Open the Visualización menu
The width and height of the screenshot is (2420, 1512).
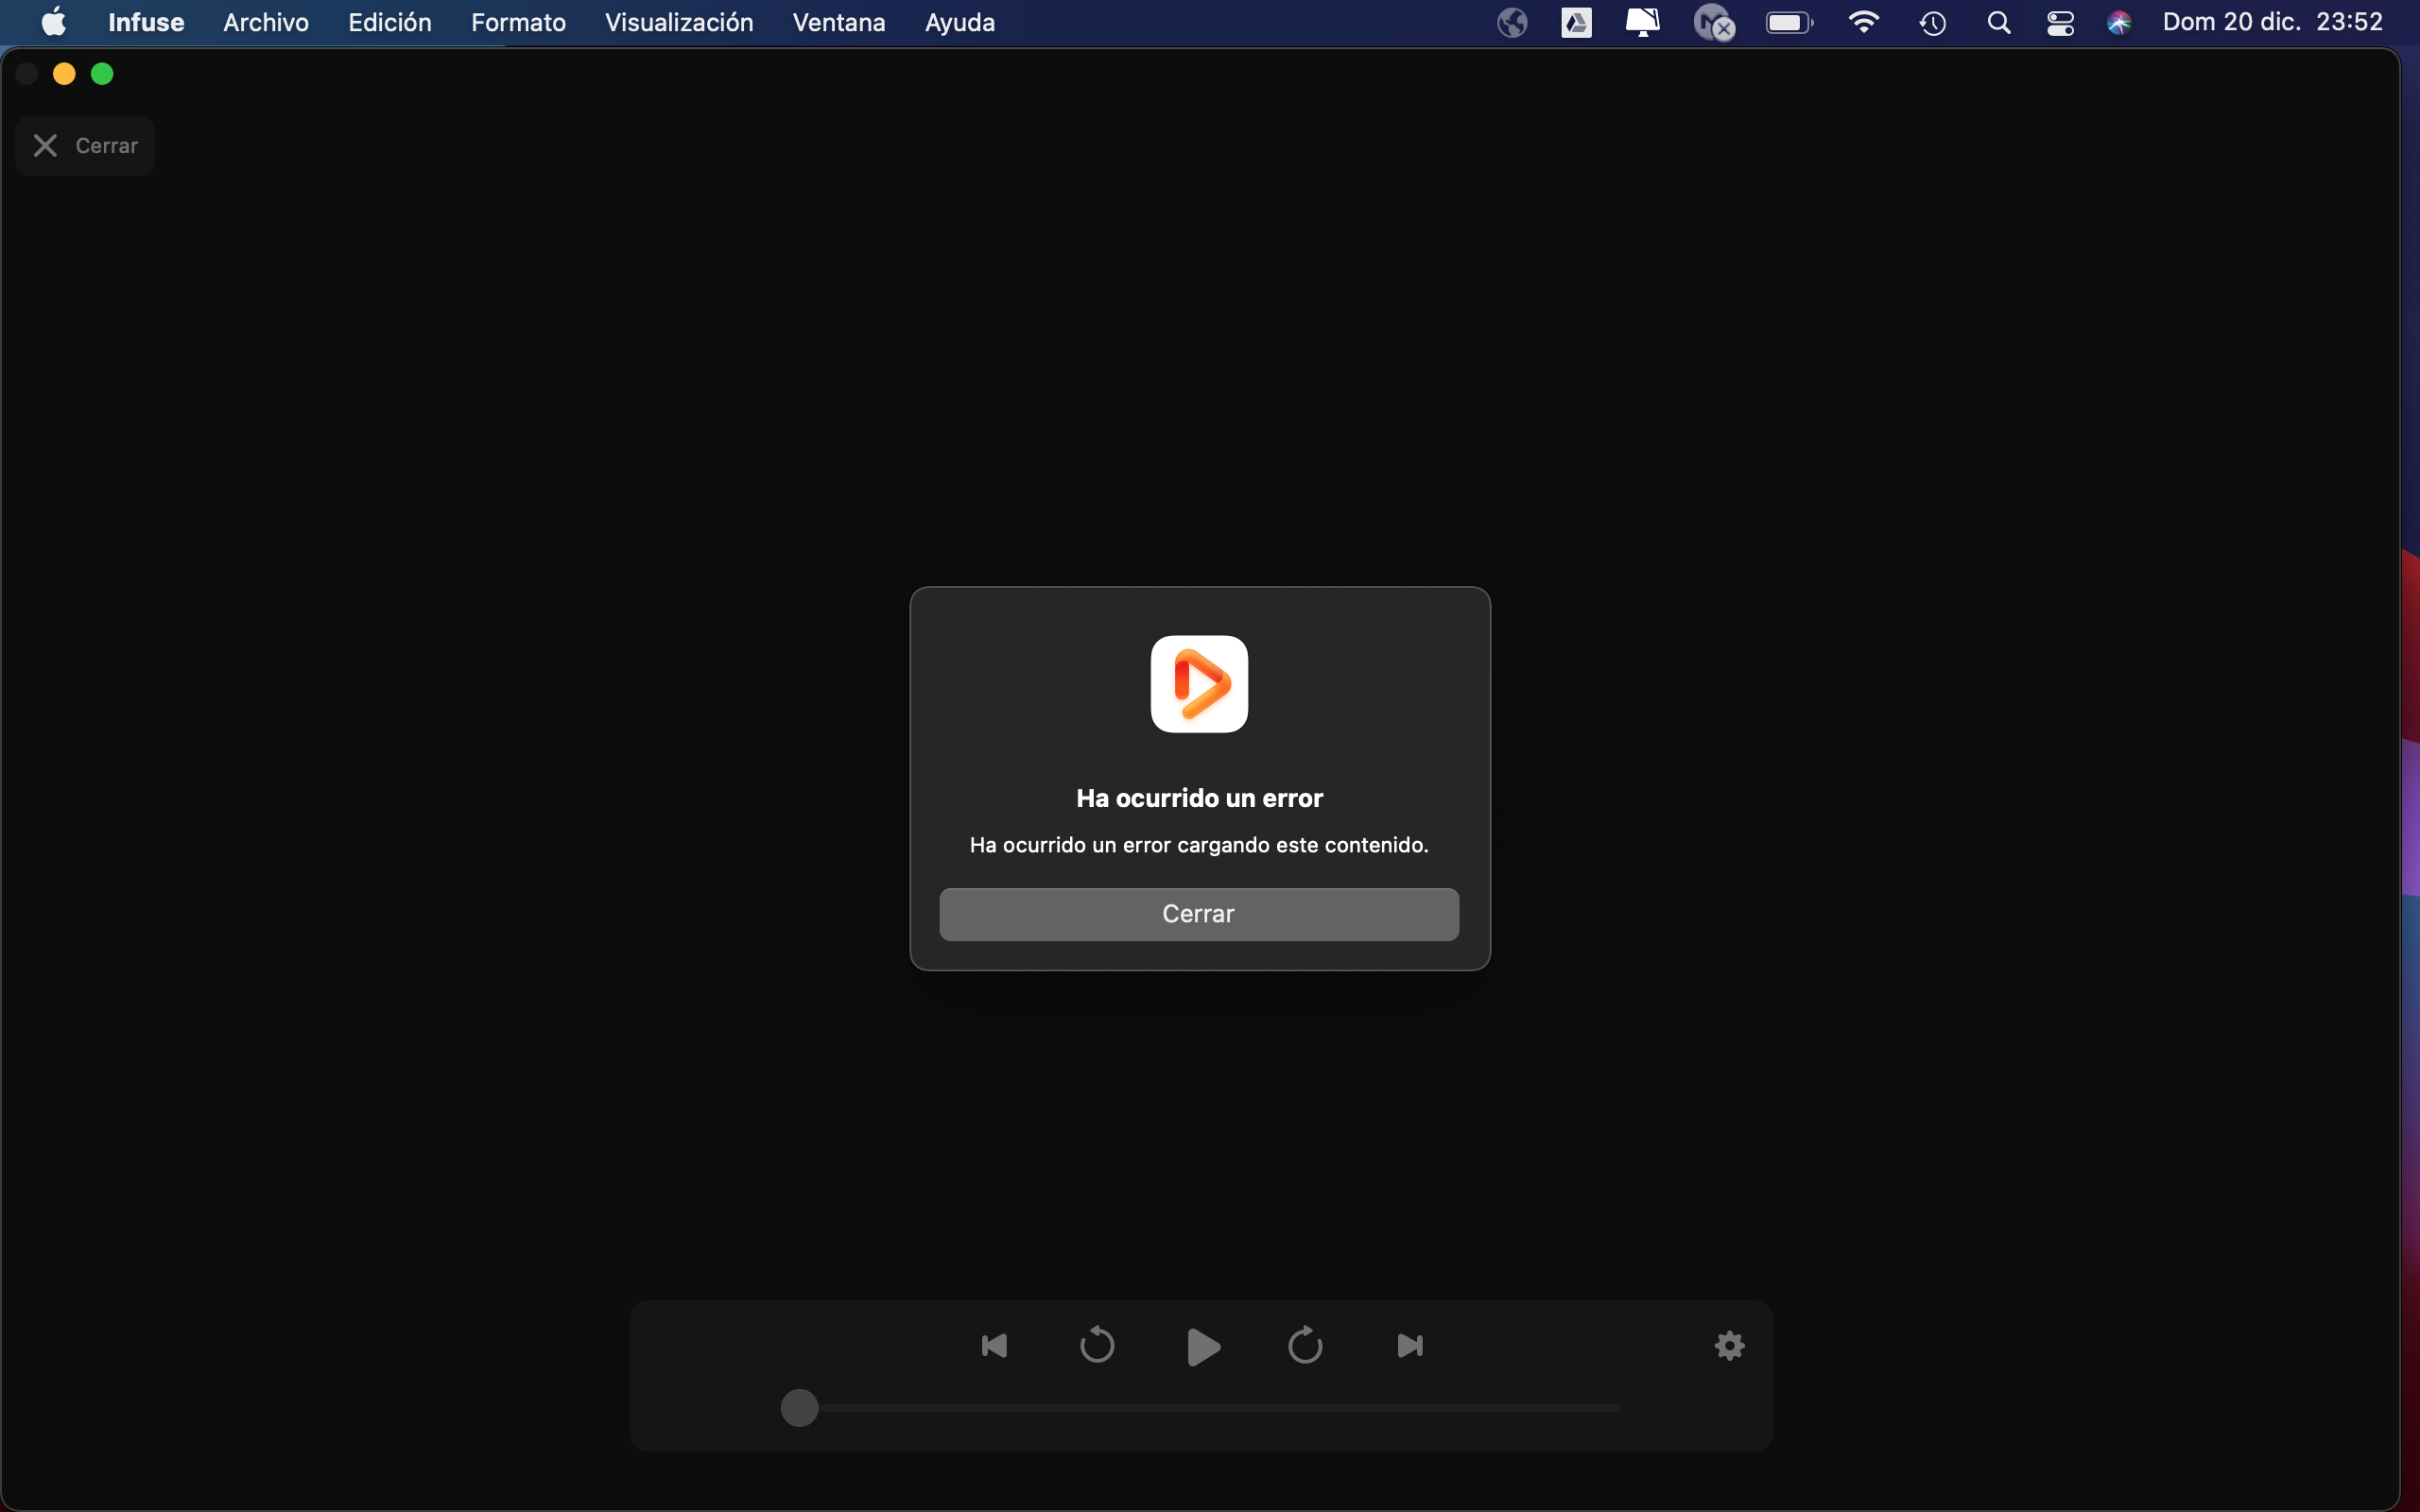point(679,22)
